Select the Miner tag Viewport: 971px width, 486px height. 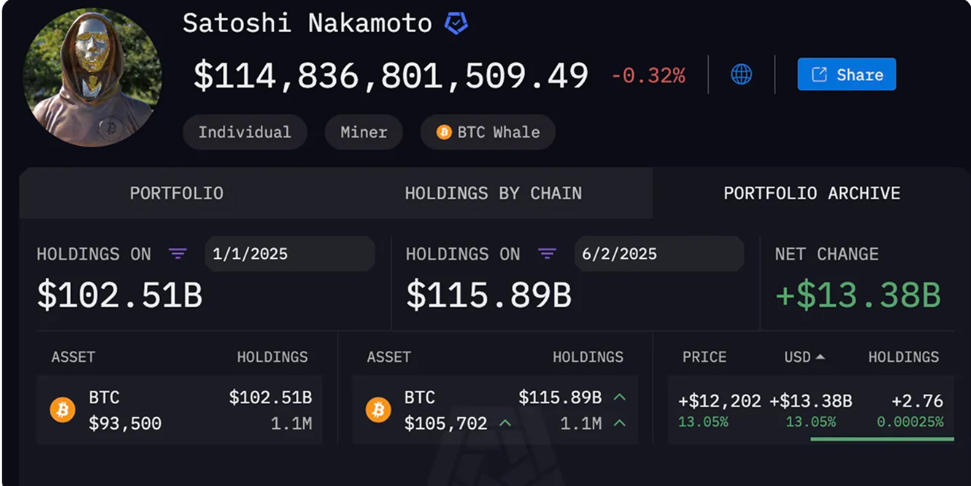pos(364,132)
